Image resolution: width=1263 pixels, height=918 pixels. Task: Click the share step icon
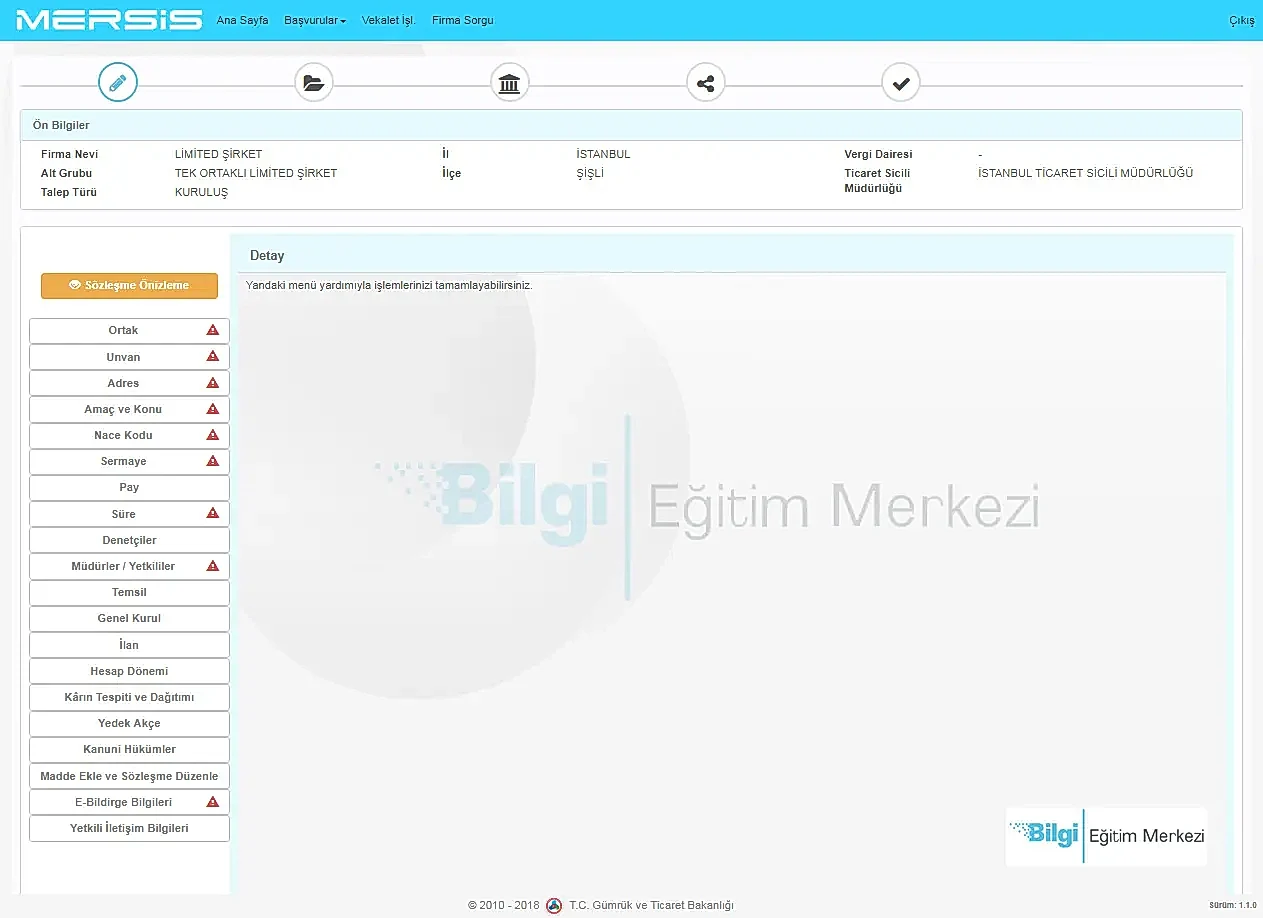point(705,83)
